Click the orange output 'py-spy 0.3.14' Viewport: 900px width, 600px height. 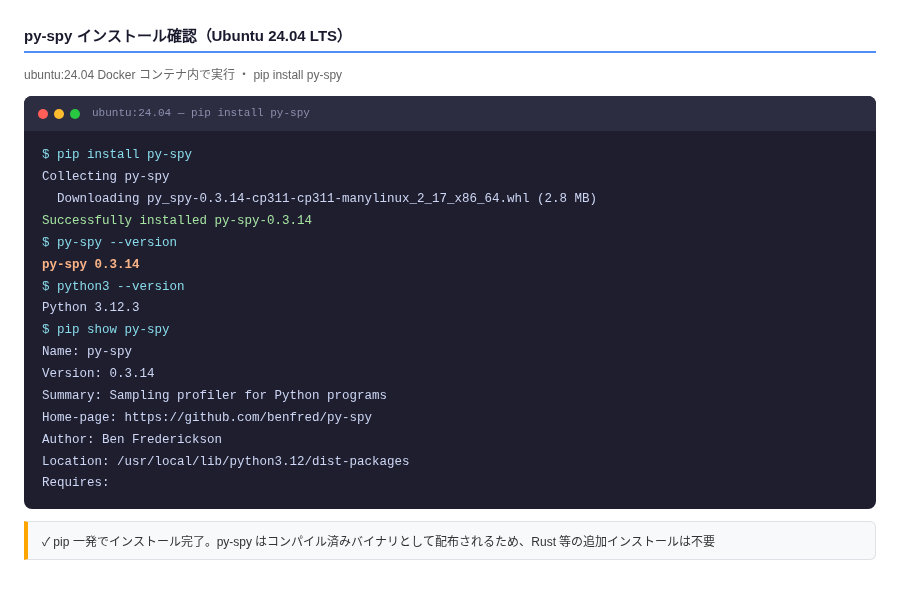coord(91,264)
